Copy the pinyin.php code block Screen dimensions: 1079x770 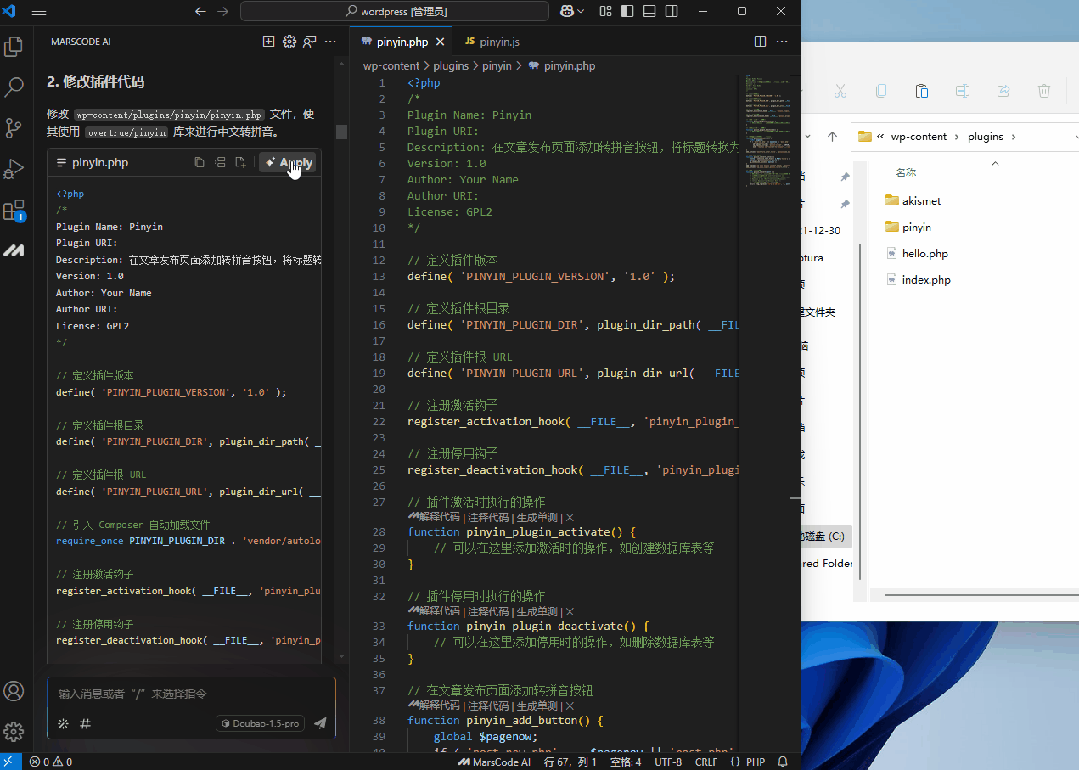coord(200,162)
